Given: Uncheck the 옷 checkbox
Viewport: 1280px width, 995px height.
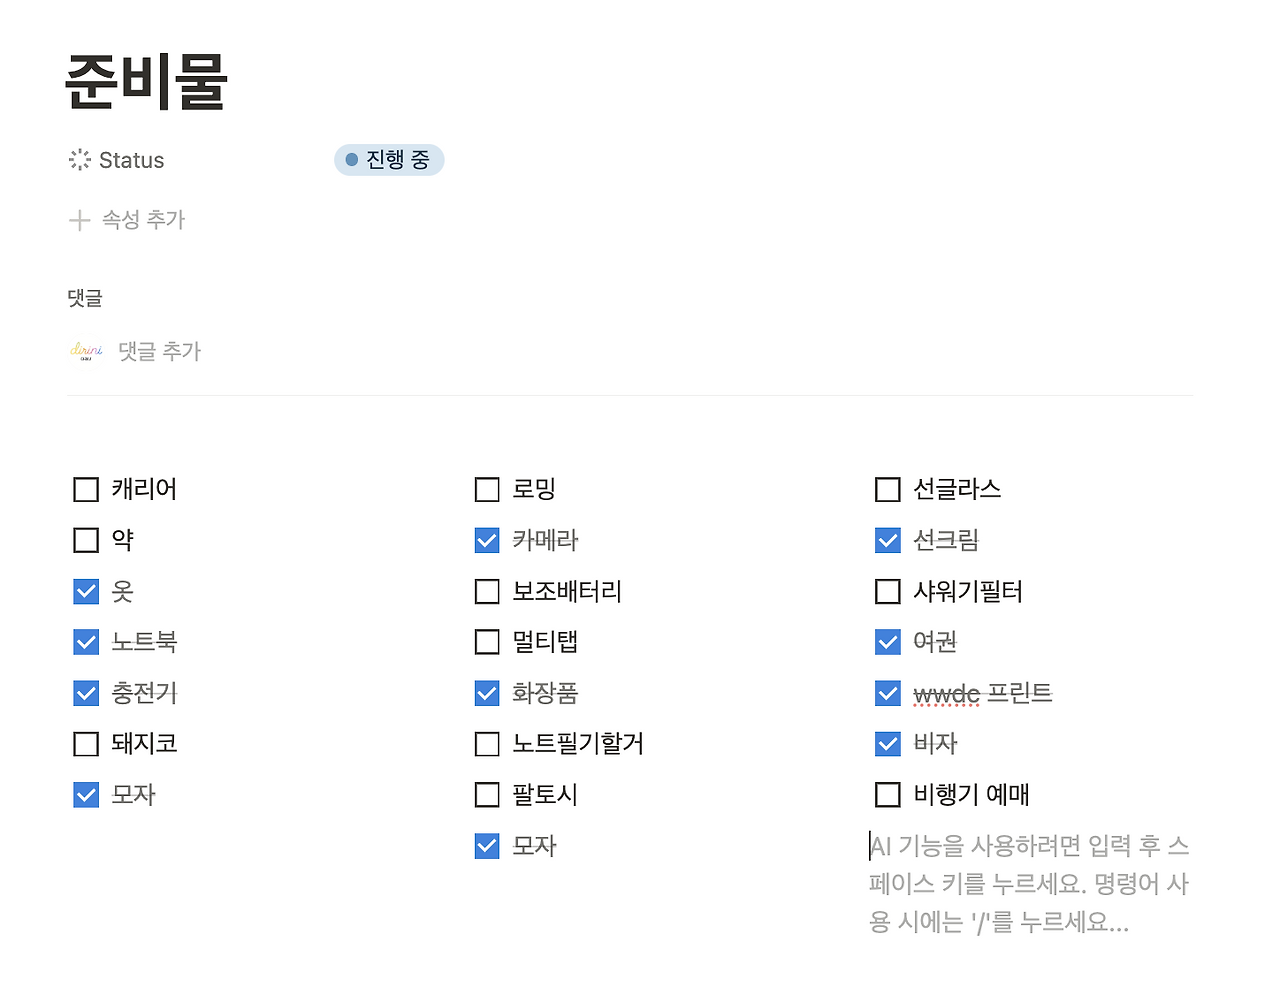Looking at the screenshot, I should pos(85,591).
